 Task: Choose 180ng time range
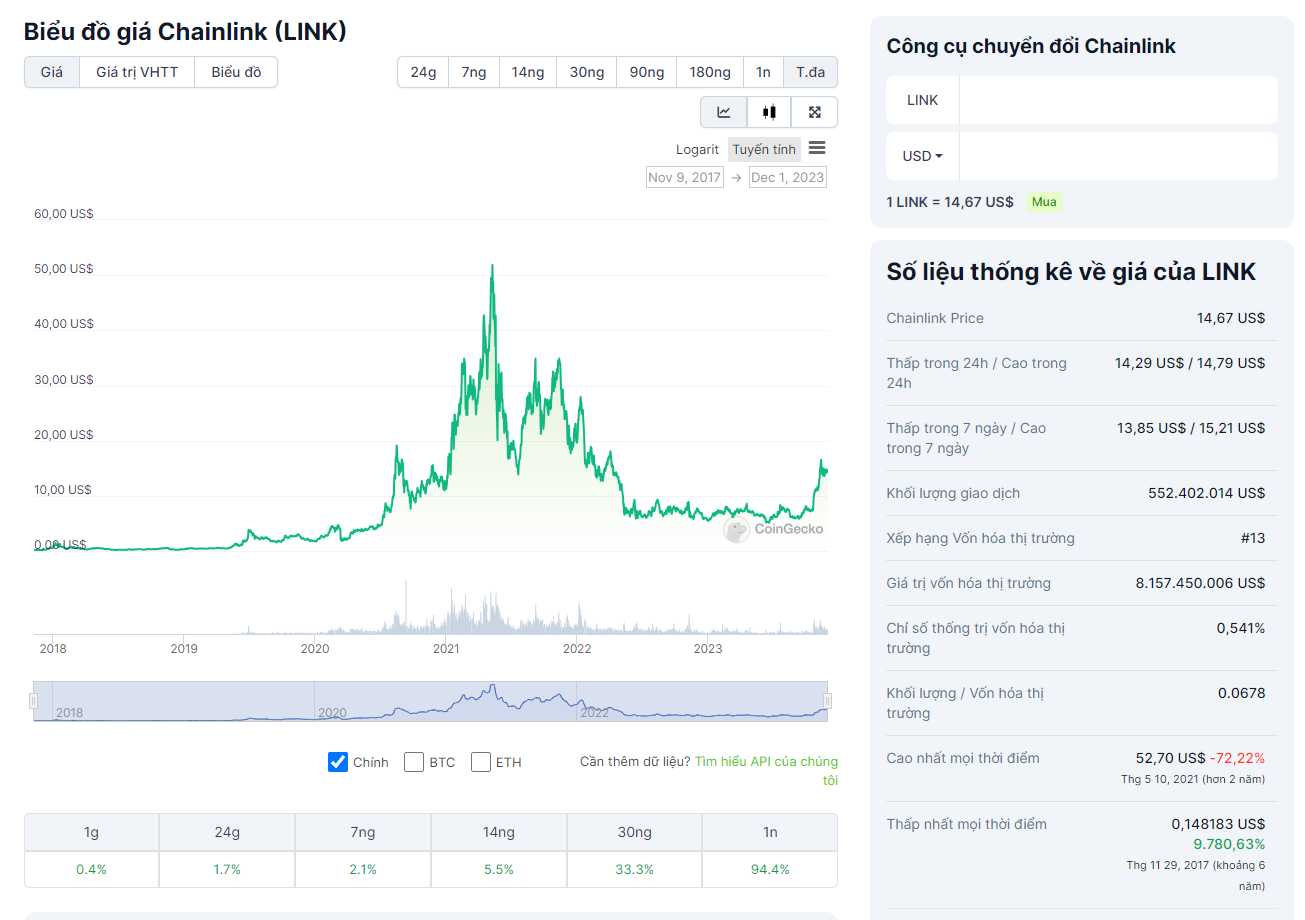pyautogui.click(x=710, y=72)
